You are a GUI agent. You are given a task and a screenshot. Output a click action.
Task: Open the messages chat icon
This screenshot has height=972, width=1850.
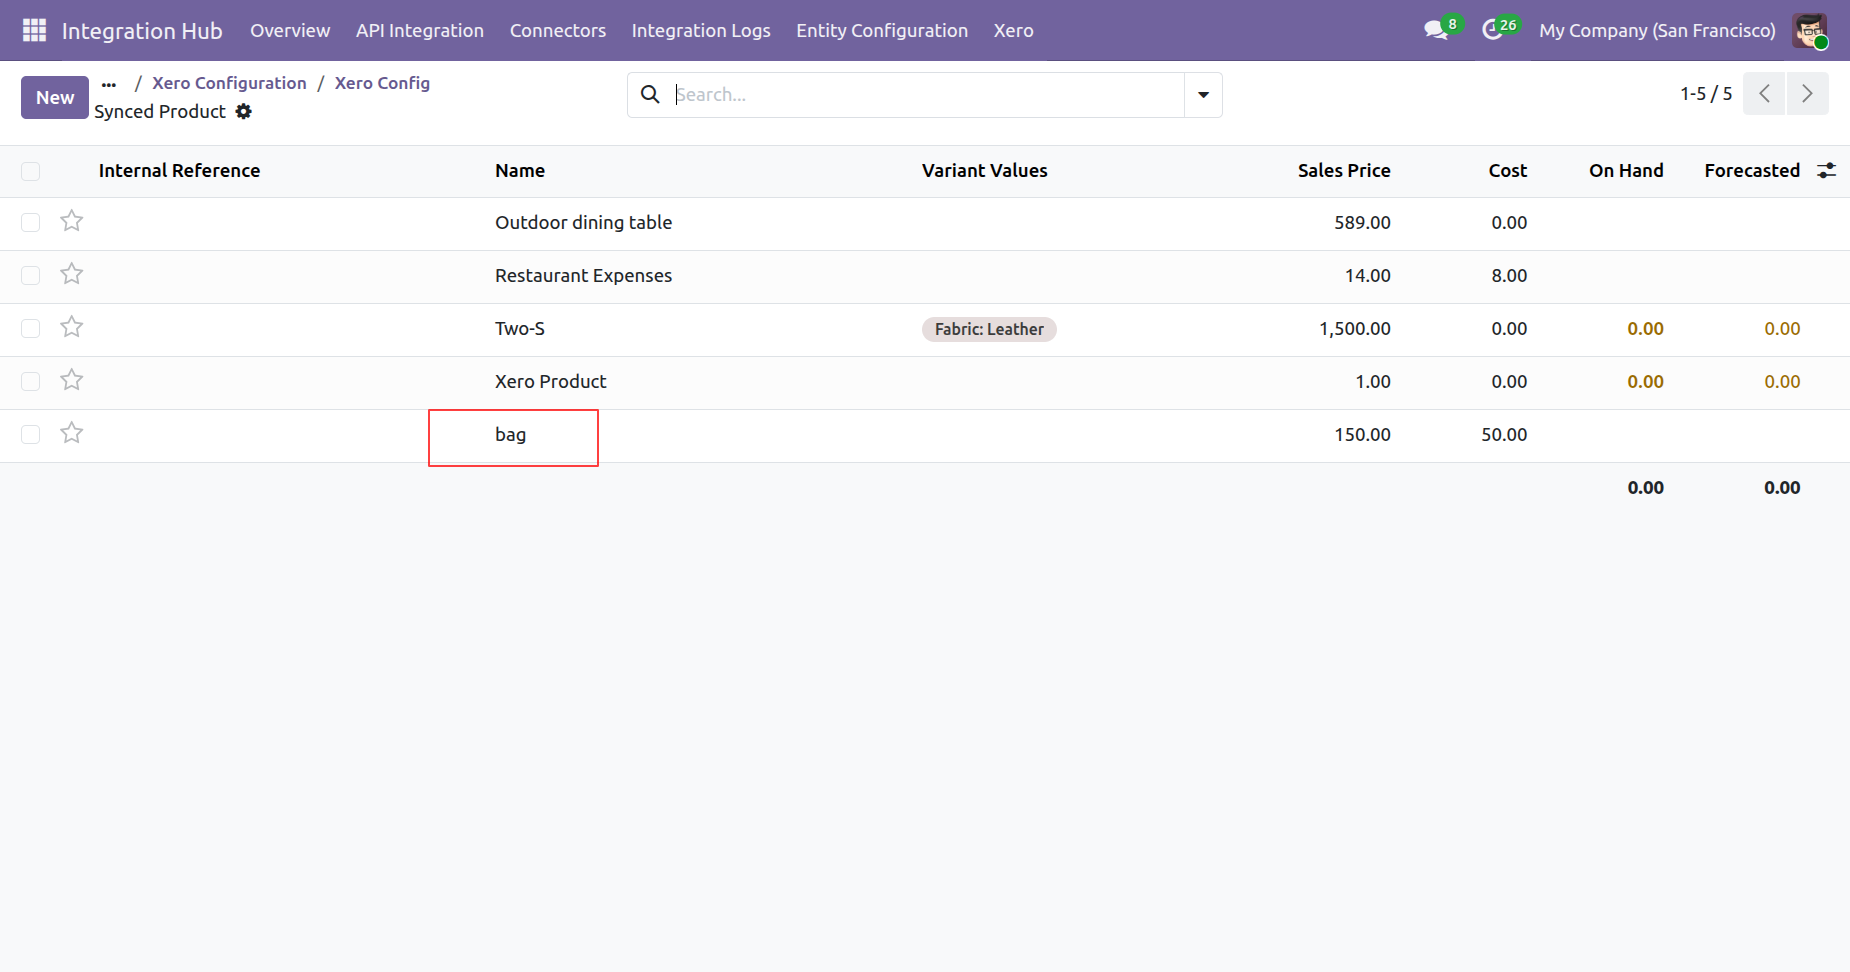click(x=1436, y=30)
